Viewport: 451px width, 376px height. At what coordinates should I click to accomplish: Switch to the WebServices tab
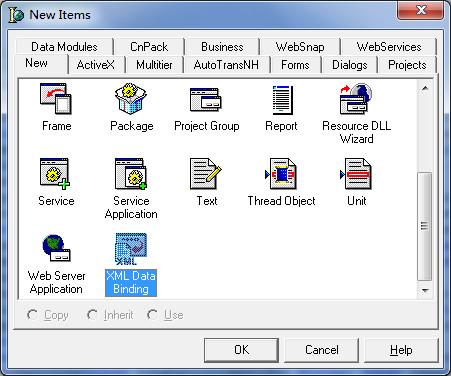[x=389, y=47]
